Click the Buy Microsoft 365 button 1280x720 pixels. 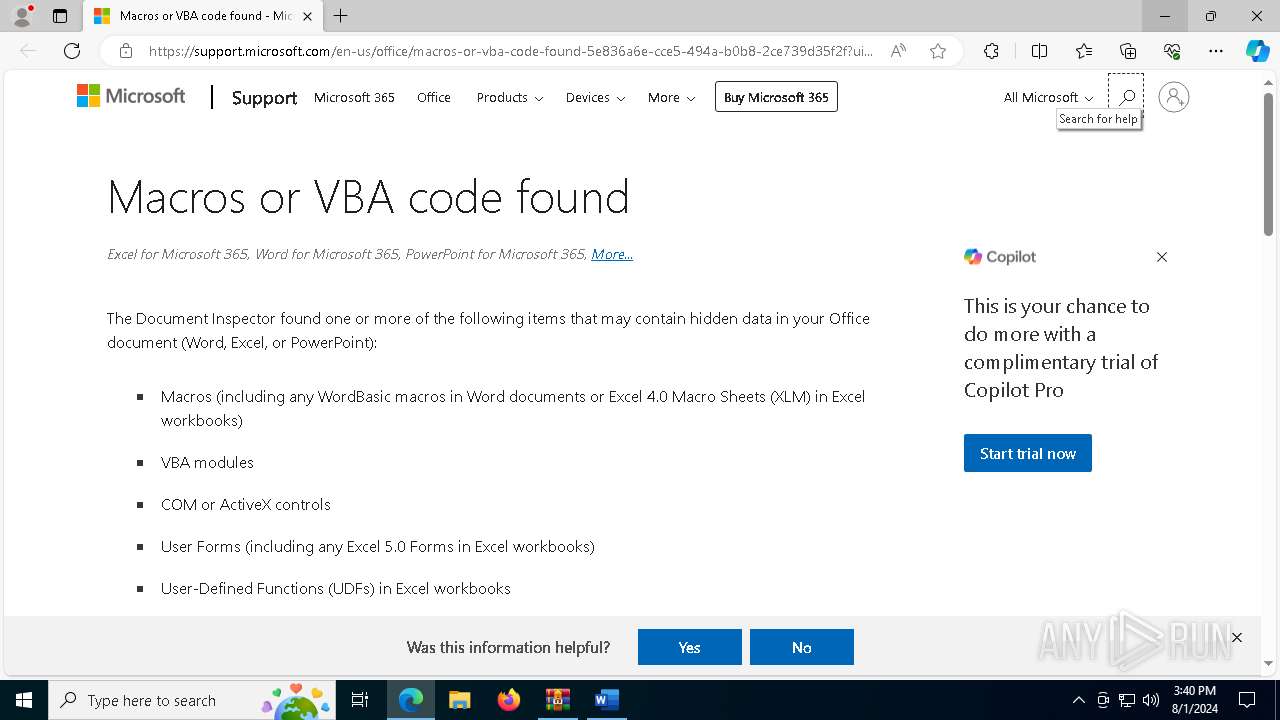point(776,97)
